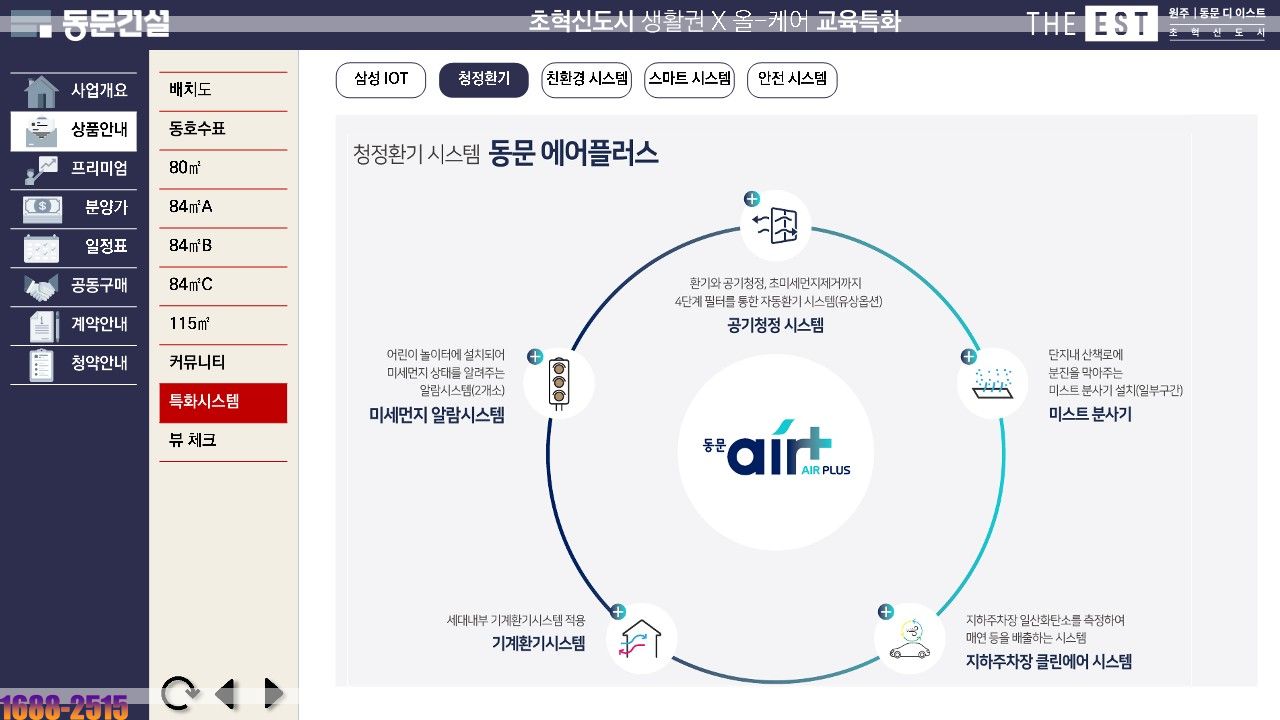
Task: Click the 청약안내 checklist icon
Action: click(x=42, y=365)
